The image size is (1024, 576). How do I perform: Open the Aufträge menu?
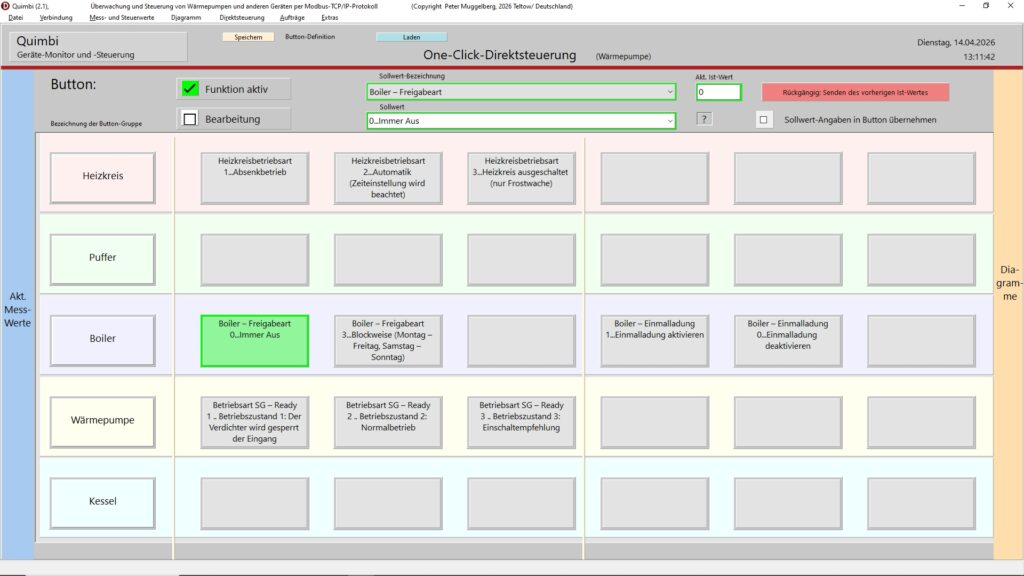294,18
